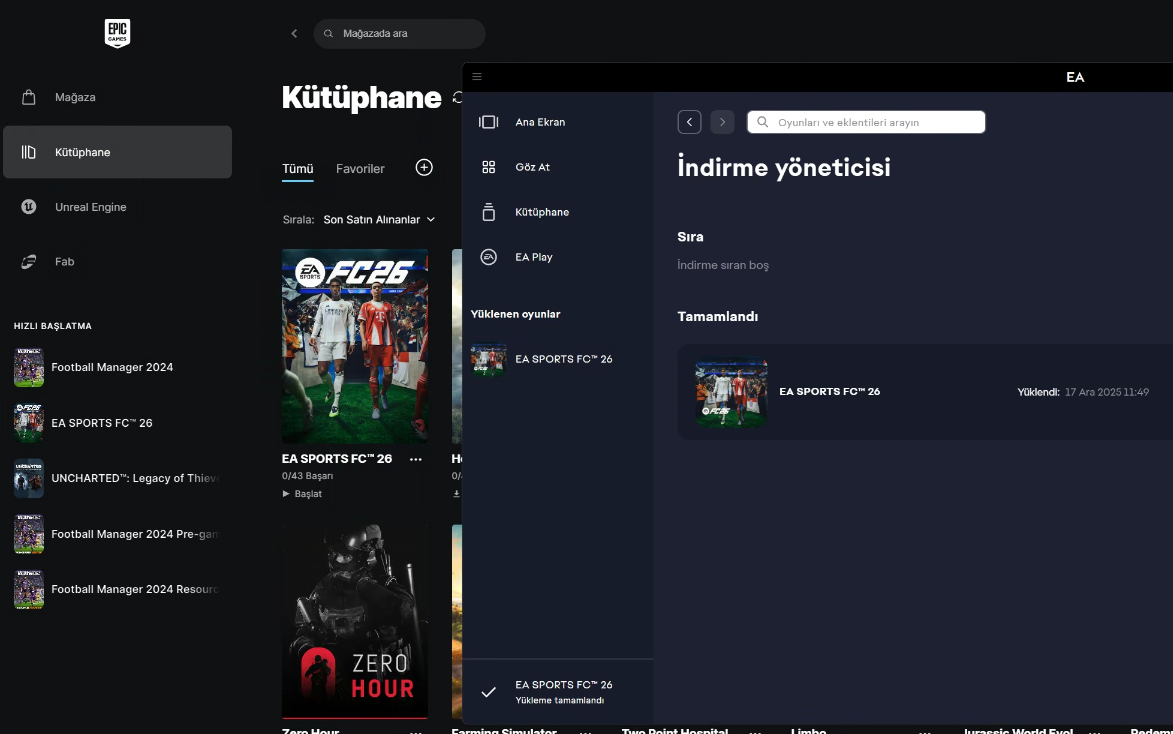Refresh the Epic library
The image size is (1173, 734).
[x=457, y=97]
